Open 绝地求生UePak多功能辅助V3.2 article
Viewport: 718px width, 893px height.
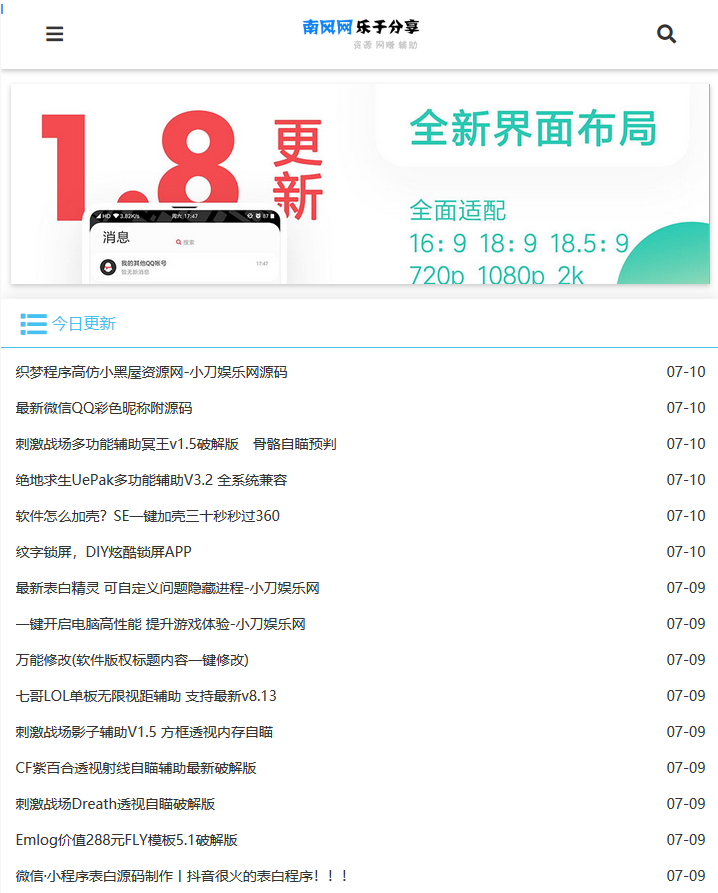point(151,480)
